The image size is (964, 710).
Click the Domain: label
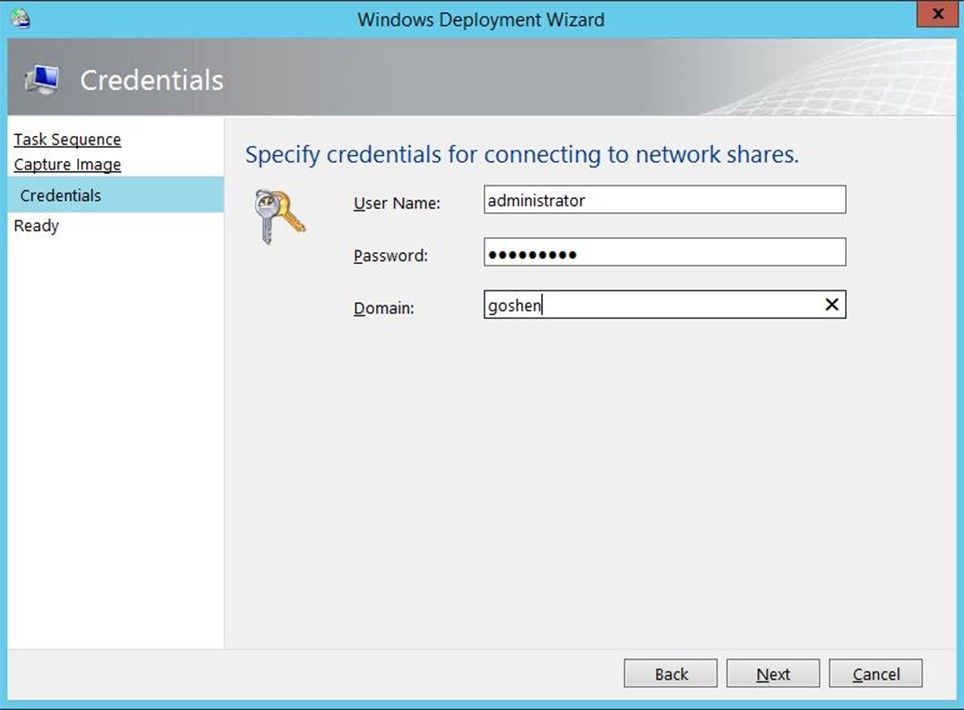(384, 307)
